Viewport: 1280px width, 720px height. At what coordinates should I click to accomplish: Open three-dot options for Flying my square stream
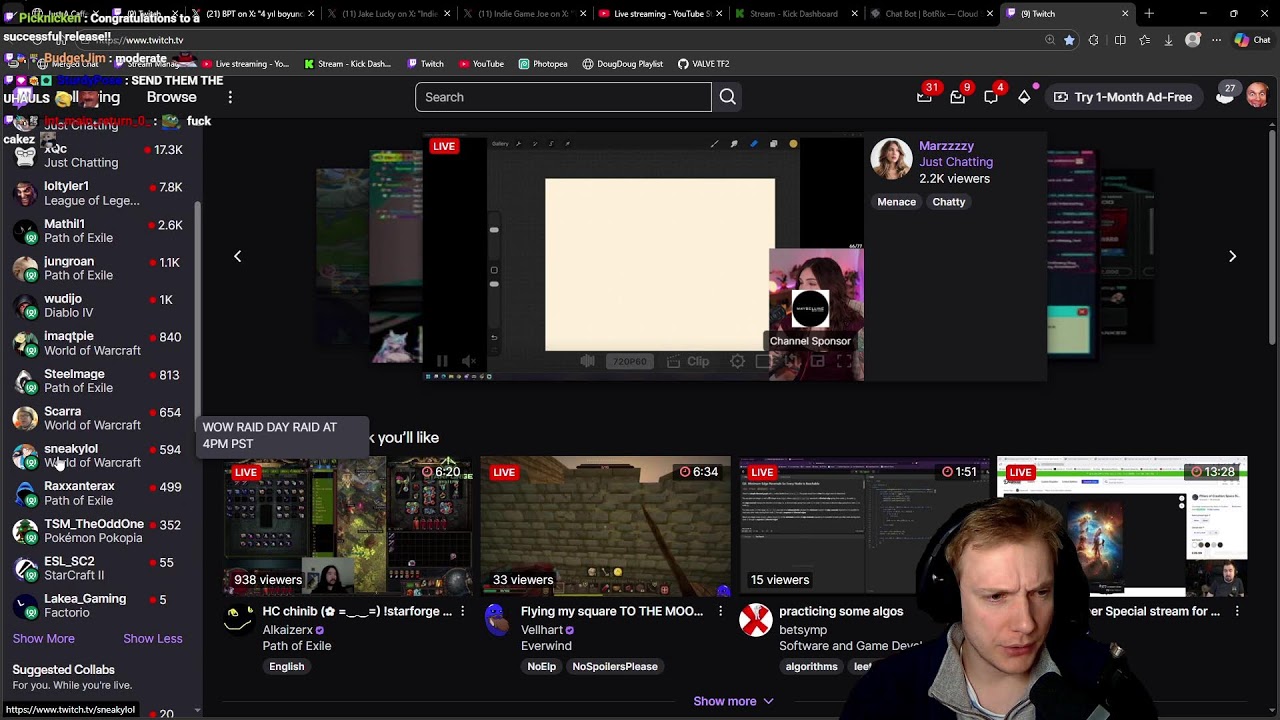click(x=720, y=611)
